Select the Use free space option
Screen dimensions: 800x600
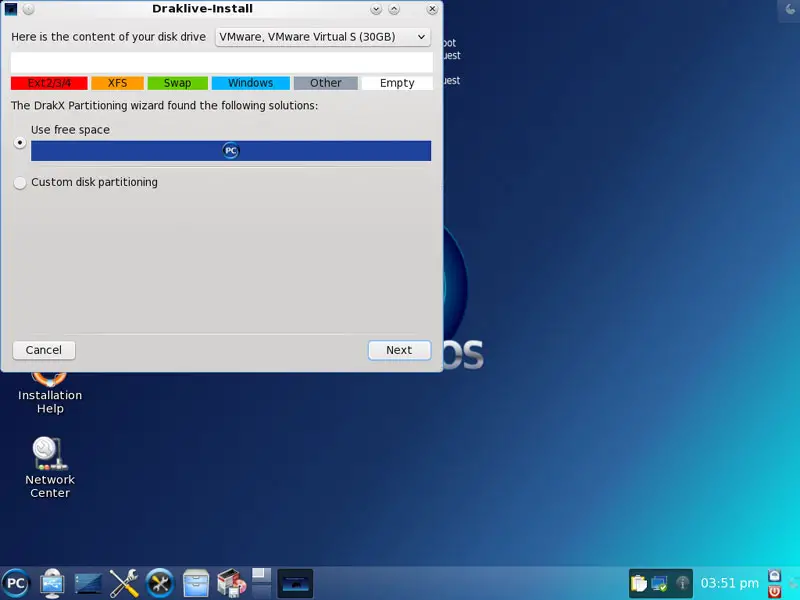click(20, 143)
